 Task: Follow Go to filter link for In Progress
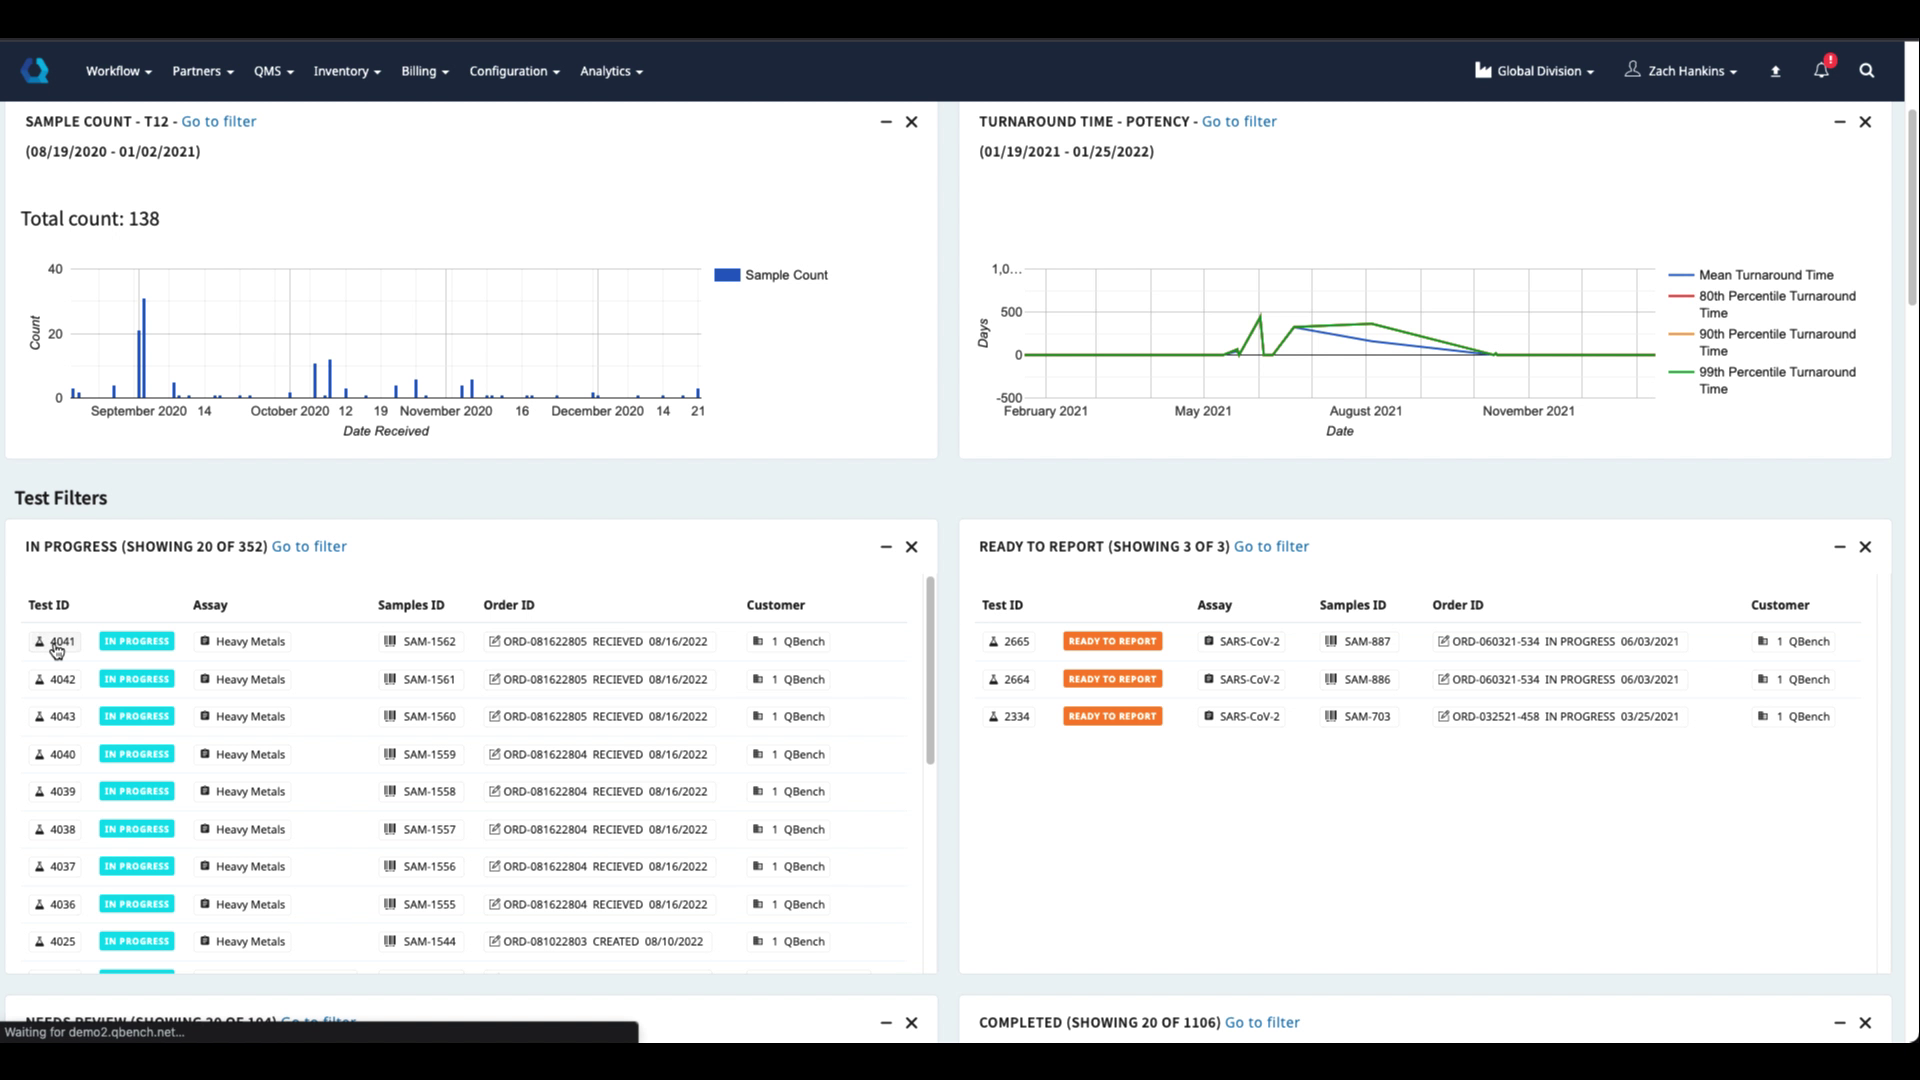[309, 547]
